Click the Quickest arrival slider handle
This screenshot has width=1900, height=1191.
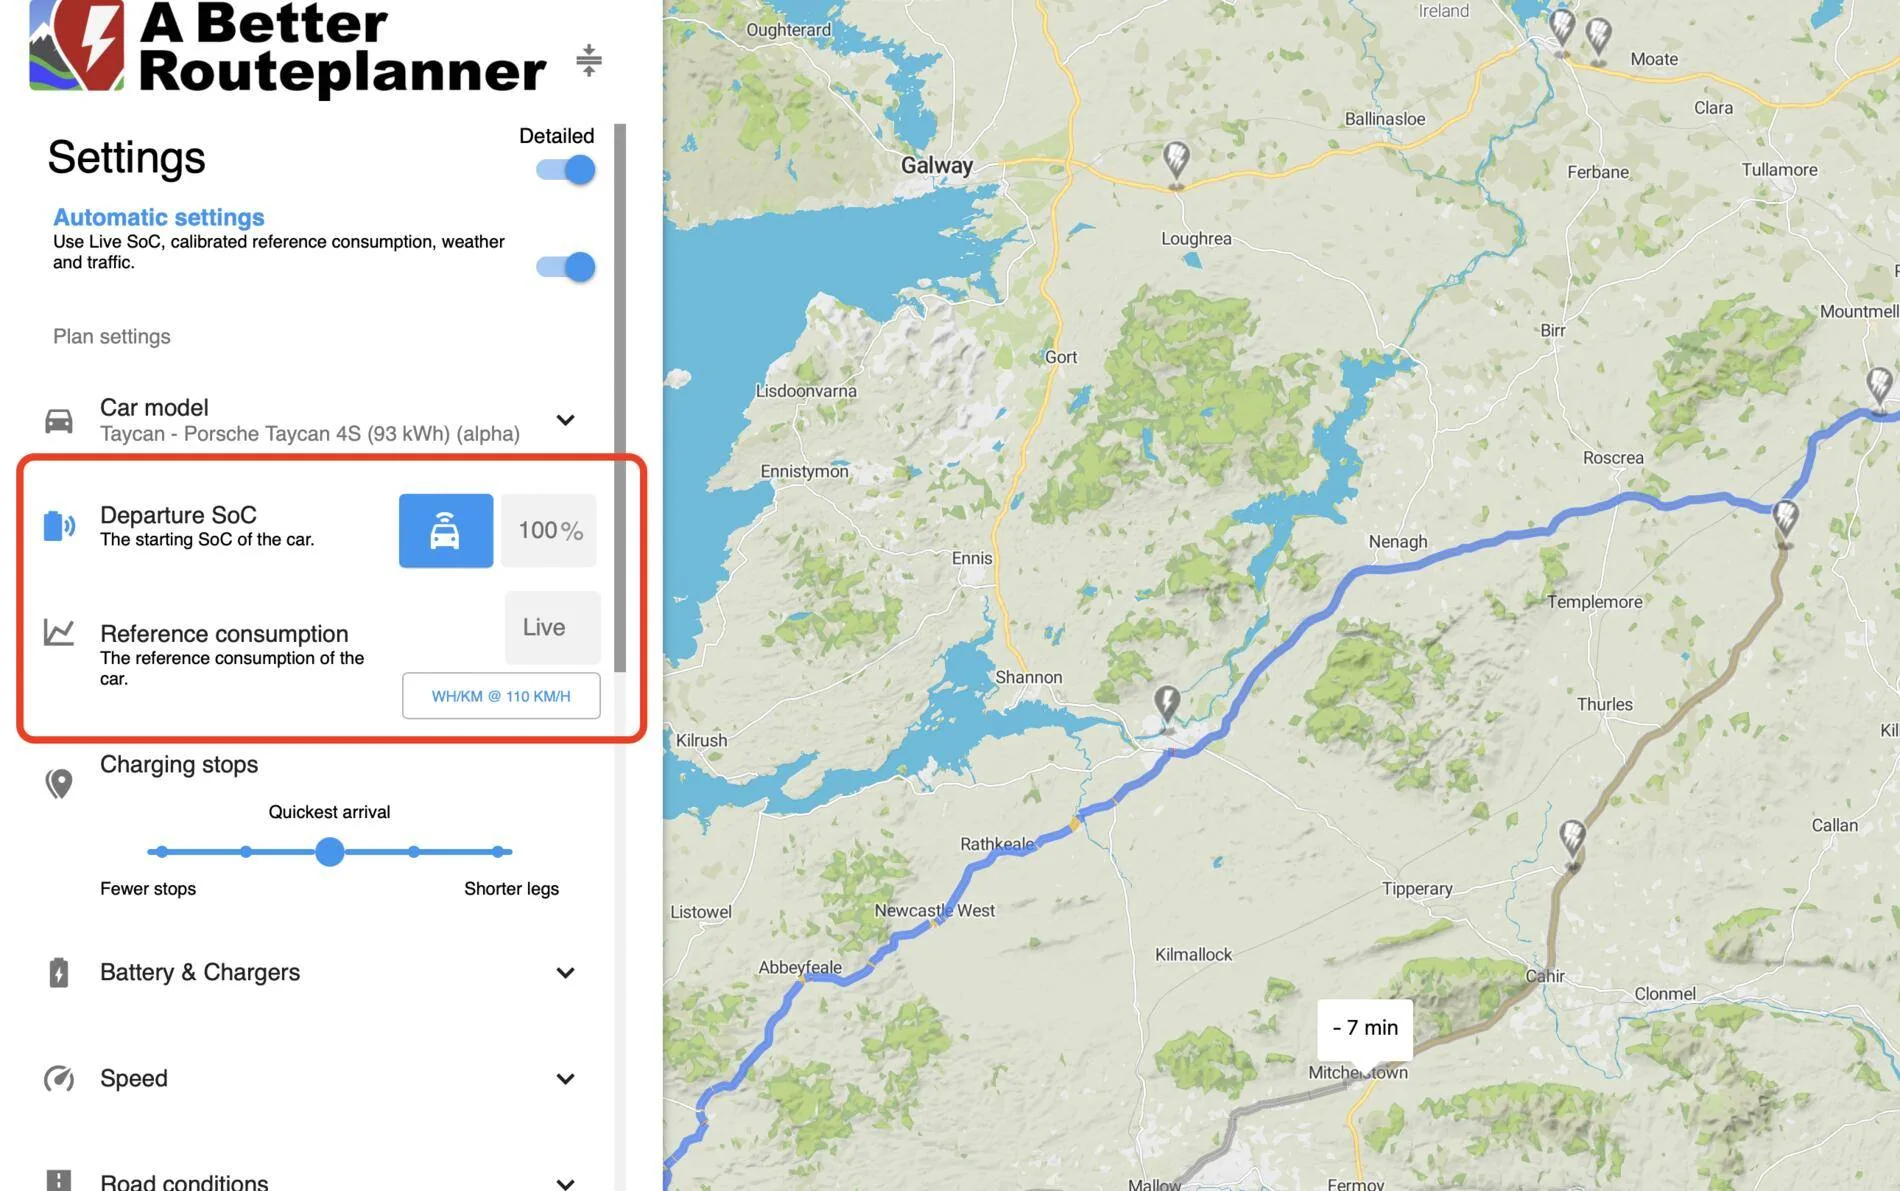pos(330,852)
